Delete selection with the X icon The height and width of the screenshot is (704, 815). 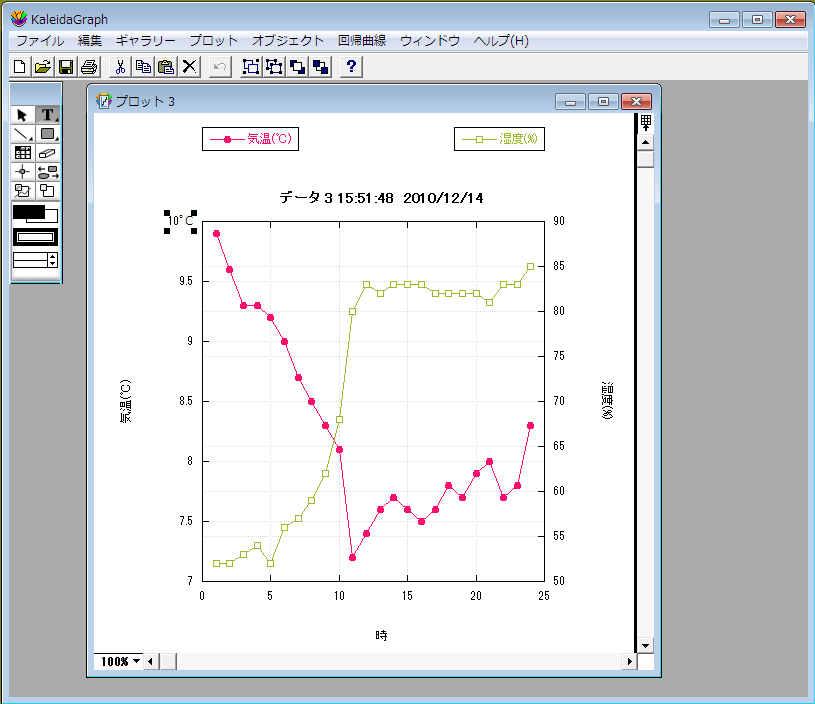point(190,67)
